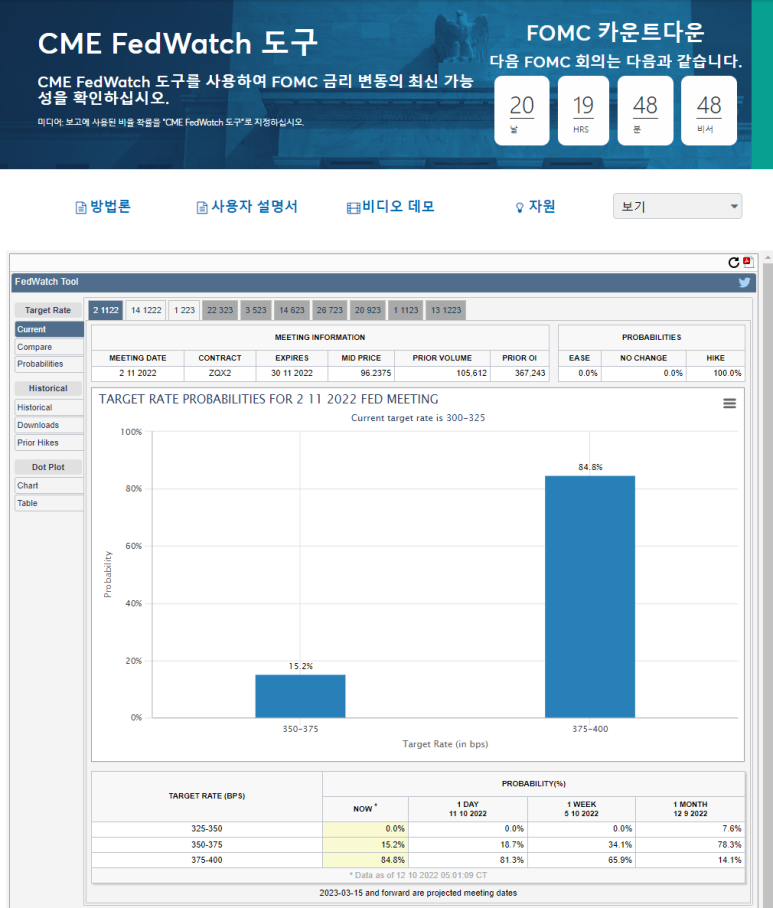Select the 20 923 meeting tab

click(368, 310)
